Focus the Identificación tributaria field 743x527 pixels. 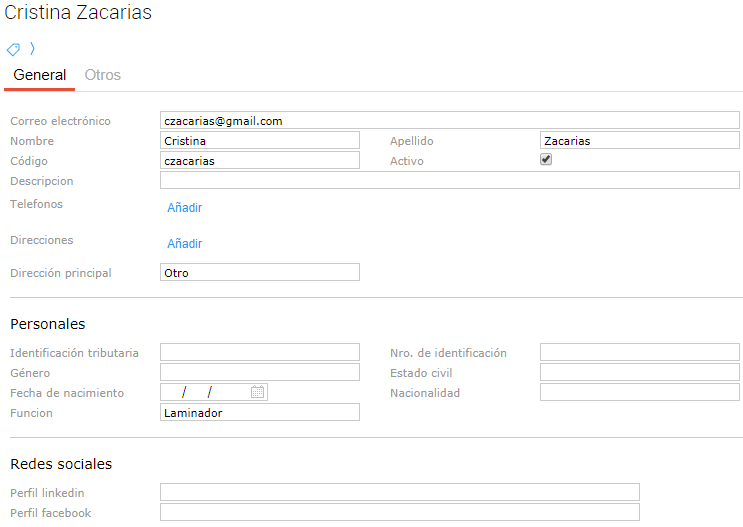[259, 352]
